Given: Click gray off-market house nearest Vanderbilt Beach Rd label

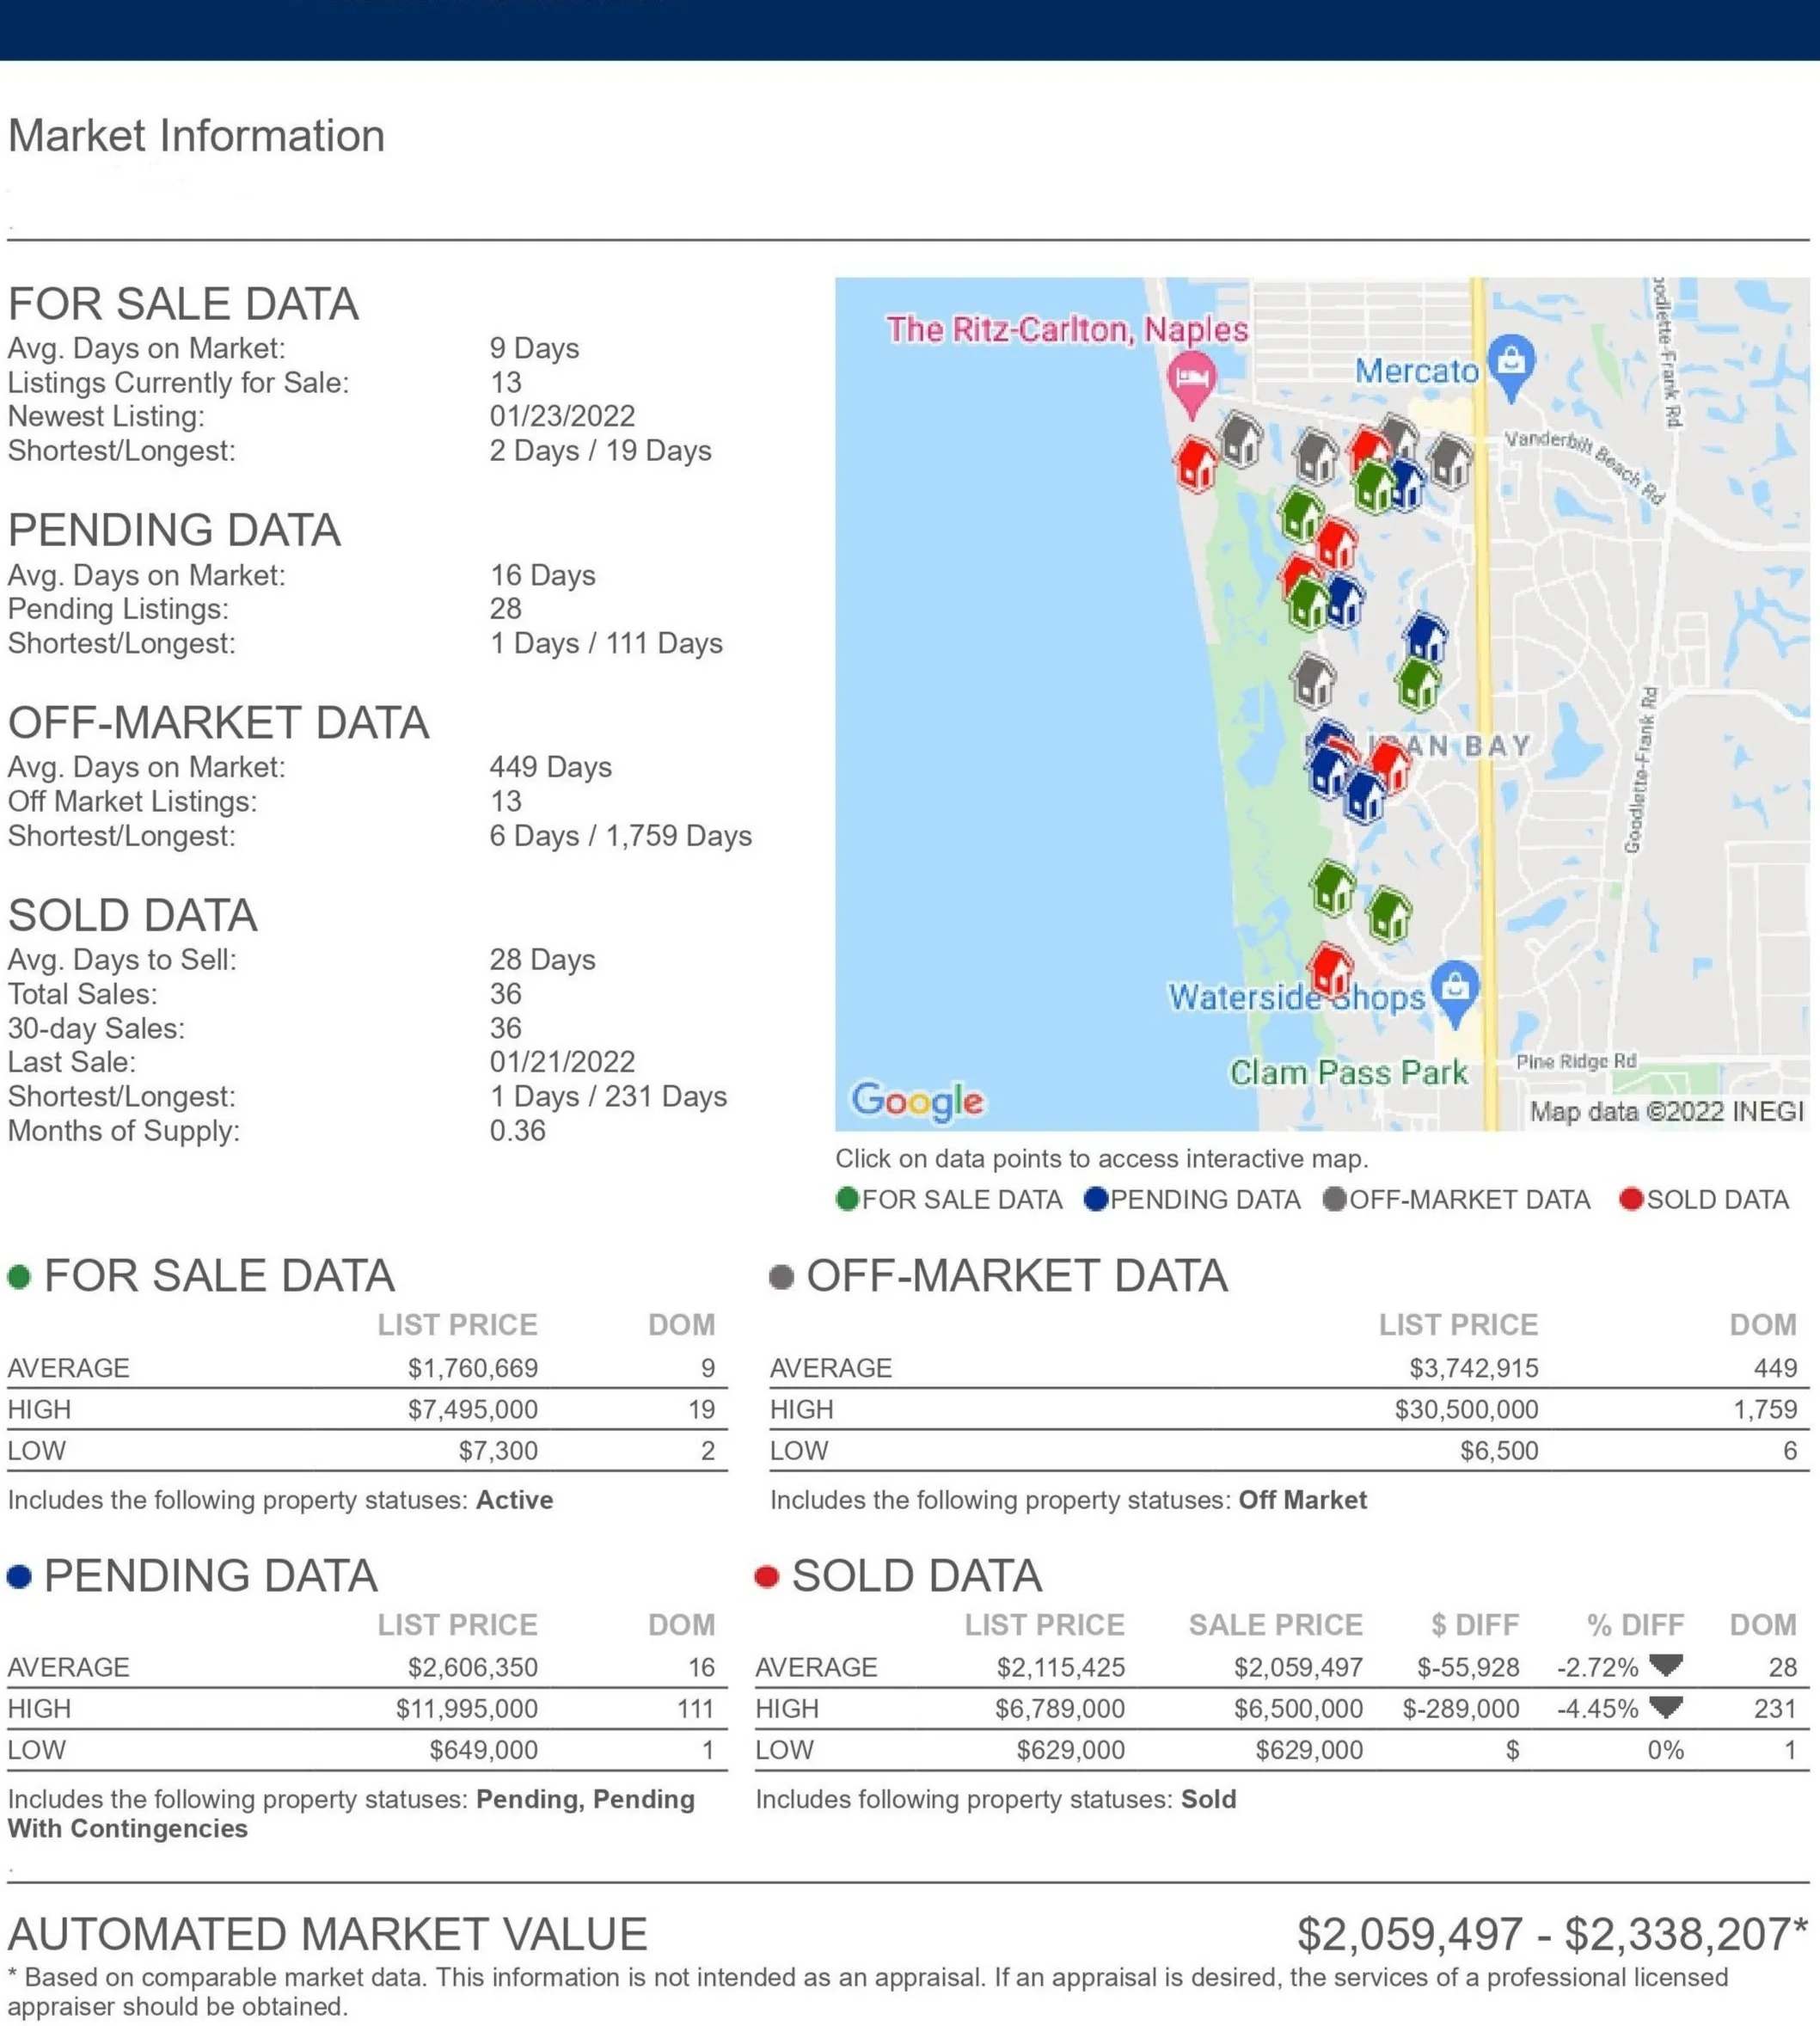Looking at the screenshot, I should 1449,460.
